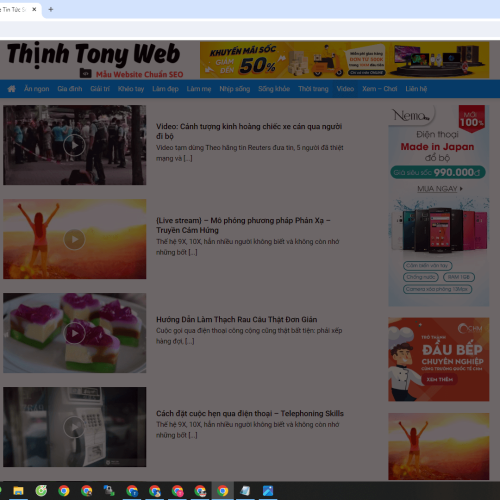Open the Đầu Bếp Chuyên Nghiệp ad banner
Image resolution: width=500 pixels, height=500 pixels.
[439, 359]
